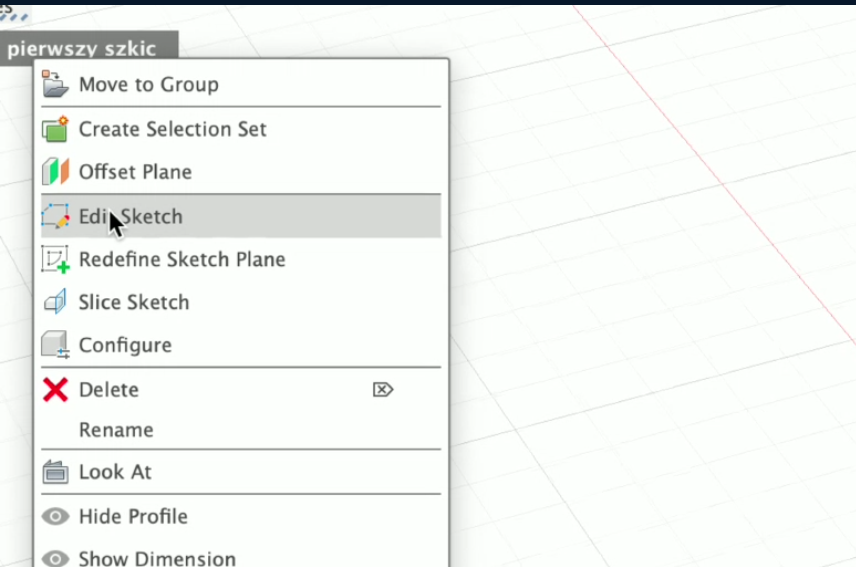Select the 'pierwszy szkic' sketch label
Image resolution: width=856 pixels, height=567 pixels.
click(82, 49)
